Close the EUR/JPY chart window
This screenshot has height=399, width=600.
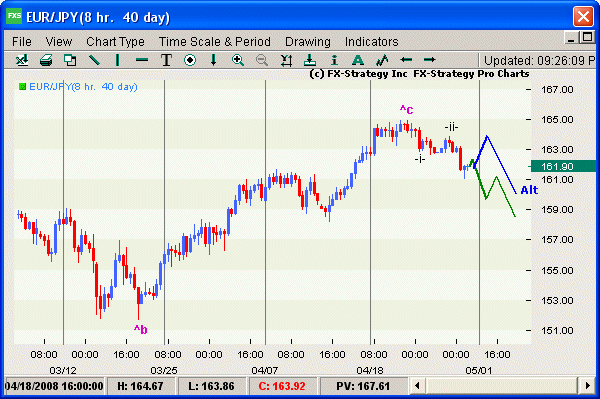(x=583, y=17)
